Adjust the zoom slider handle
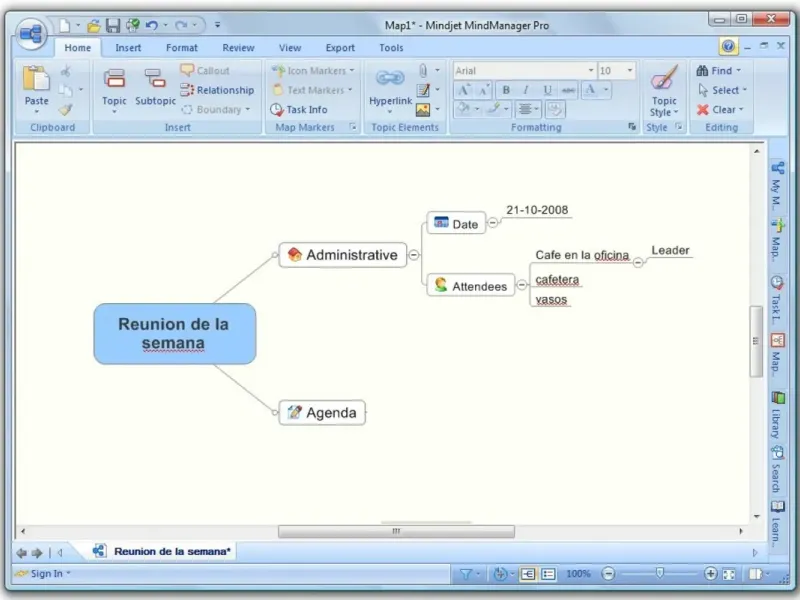The height and width of the screenshot is (600, 800). 659,574
